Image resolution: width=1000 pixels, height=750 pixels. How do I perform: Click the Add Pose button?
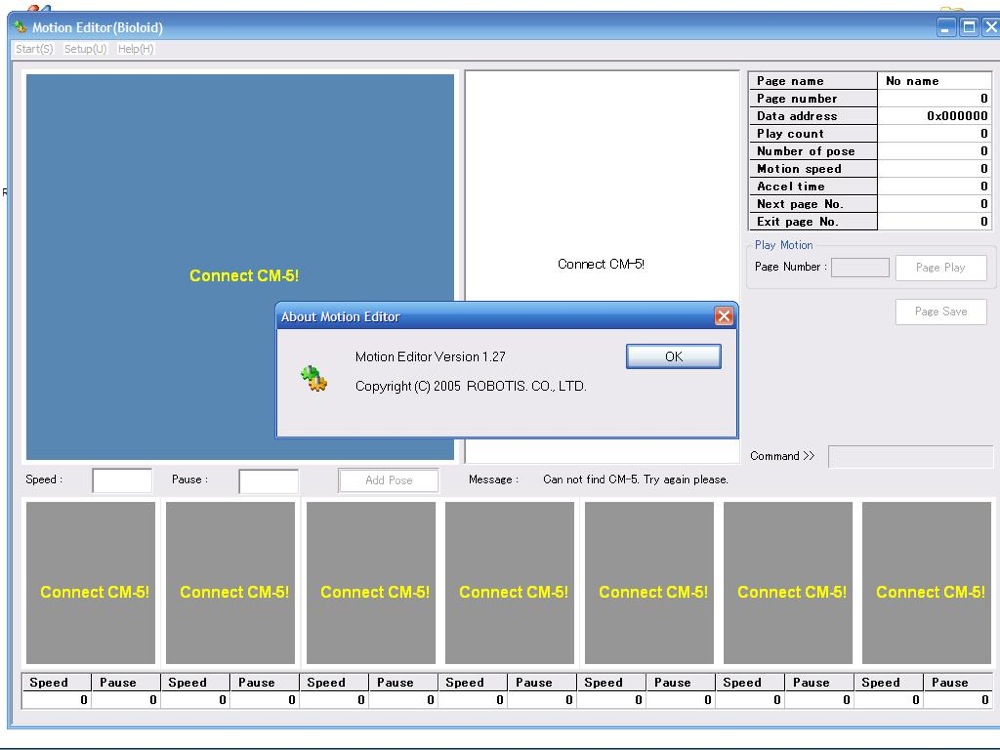tap(388, 480)
